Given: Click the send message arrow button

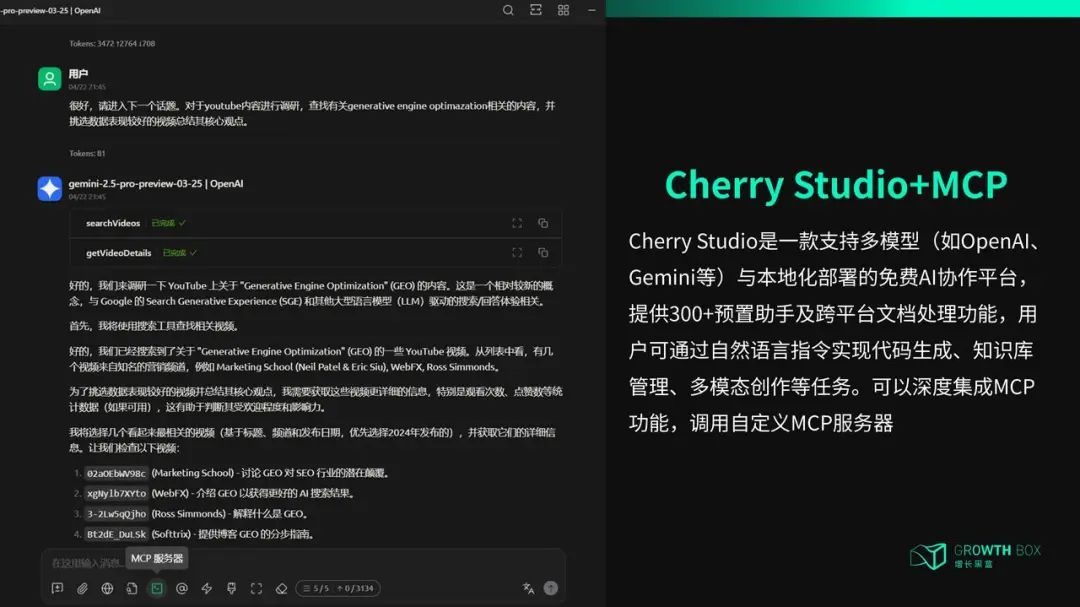Looking at the screenshot, I should 551,588.
